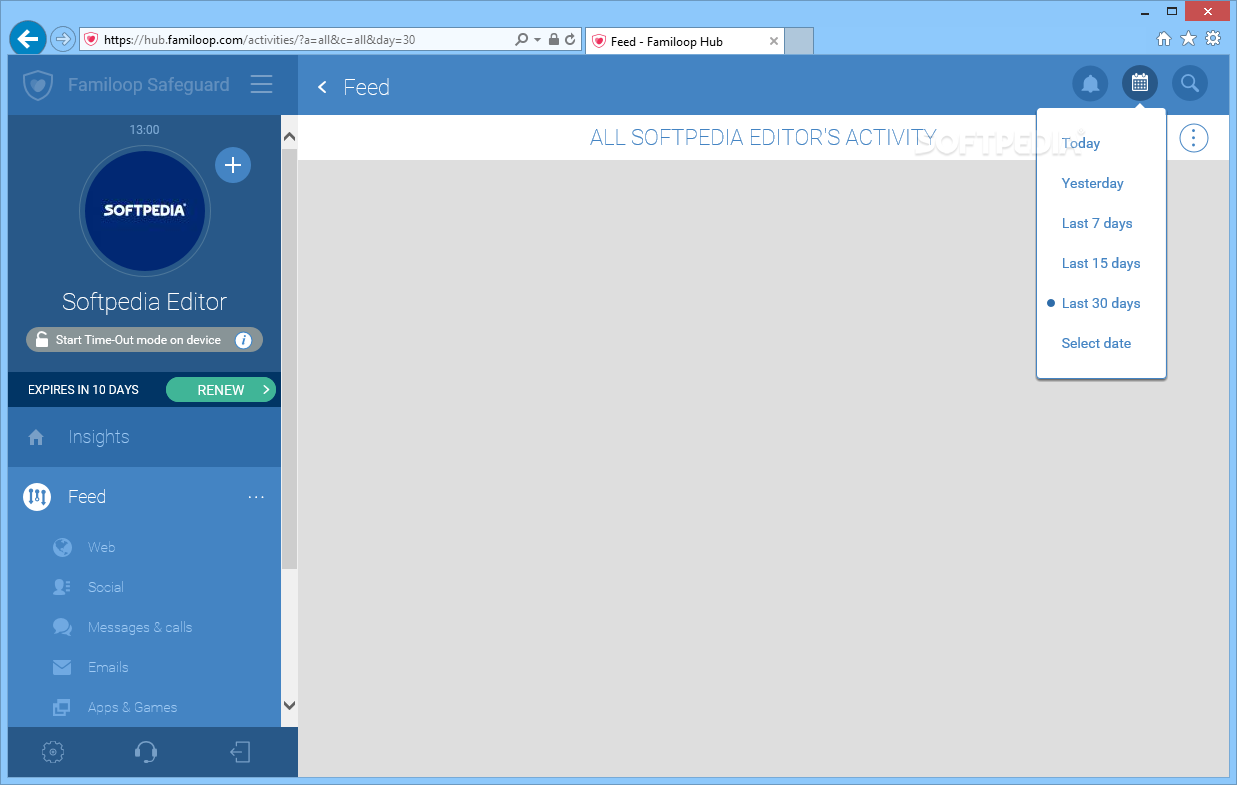Open Apps & Games category
This screenshot has height=785, width=1237.
point(132,707)
